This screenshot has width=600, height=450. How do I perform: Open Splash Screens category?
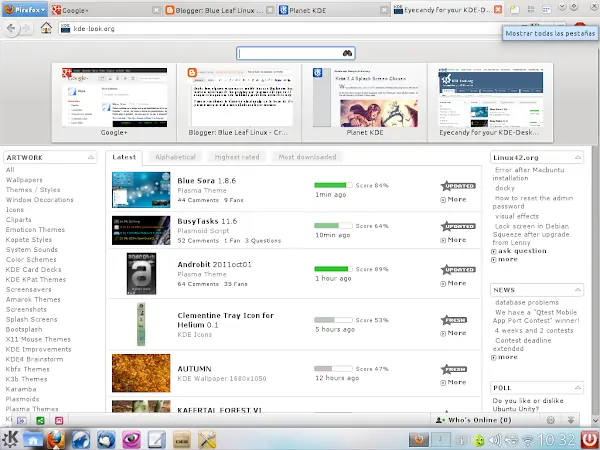(x=31, y=319)
